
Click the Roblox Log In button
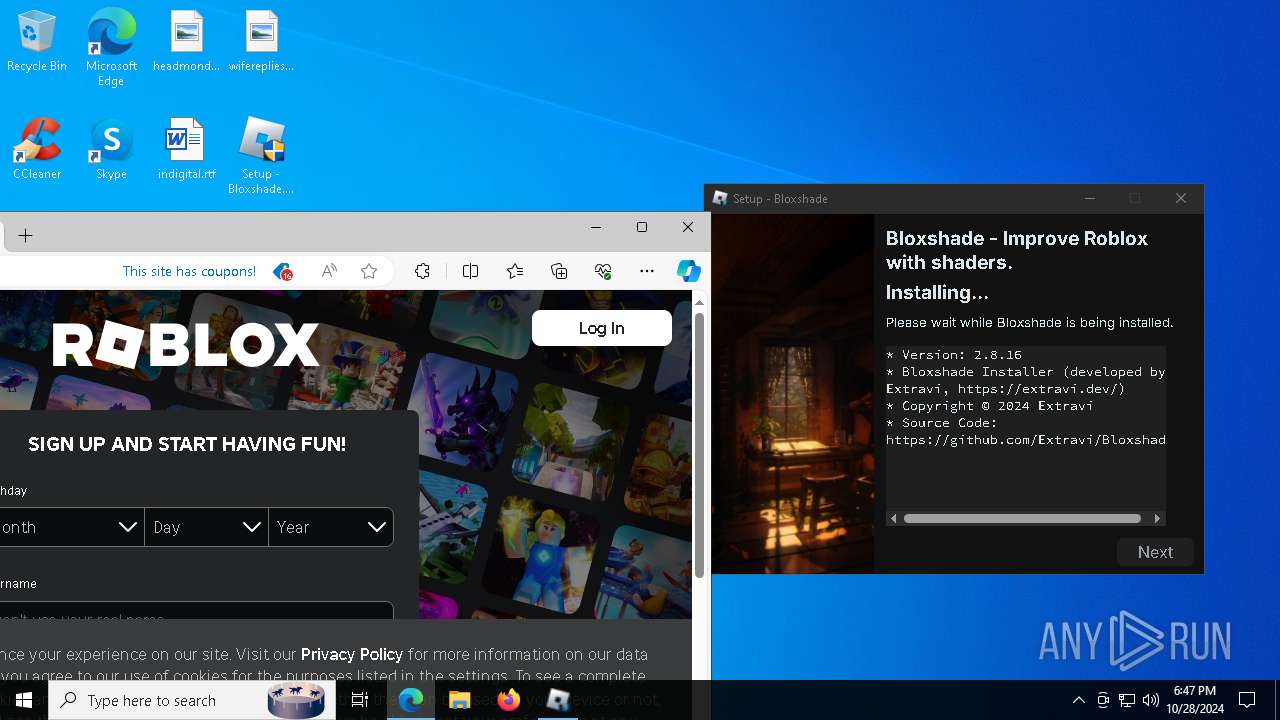(602, 328)
